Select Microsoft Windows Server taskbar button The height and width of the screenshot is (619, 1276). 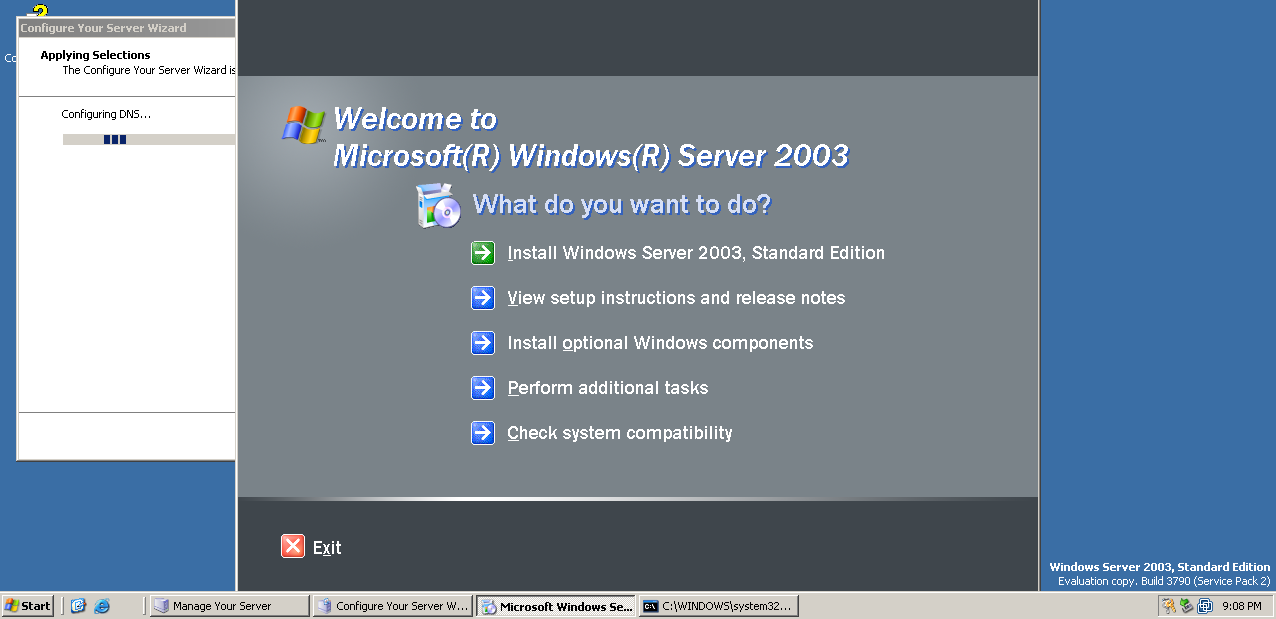(x=556, y=606)
